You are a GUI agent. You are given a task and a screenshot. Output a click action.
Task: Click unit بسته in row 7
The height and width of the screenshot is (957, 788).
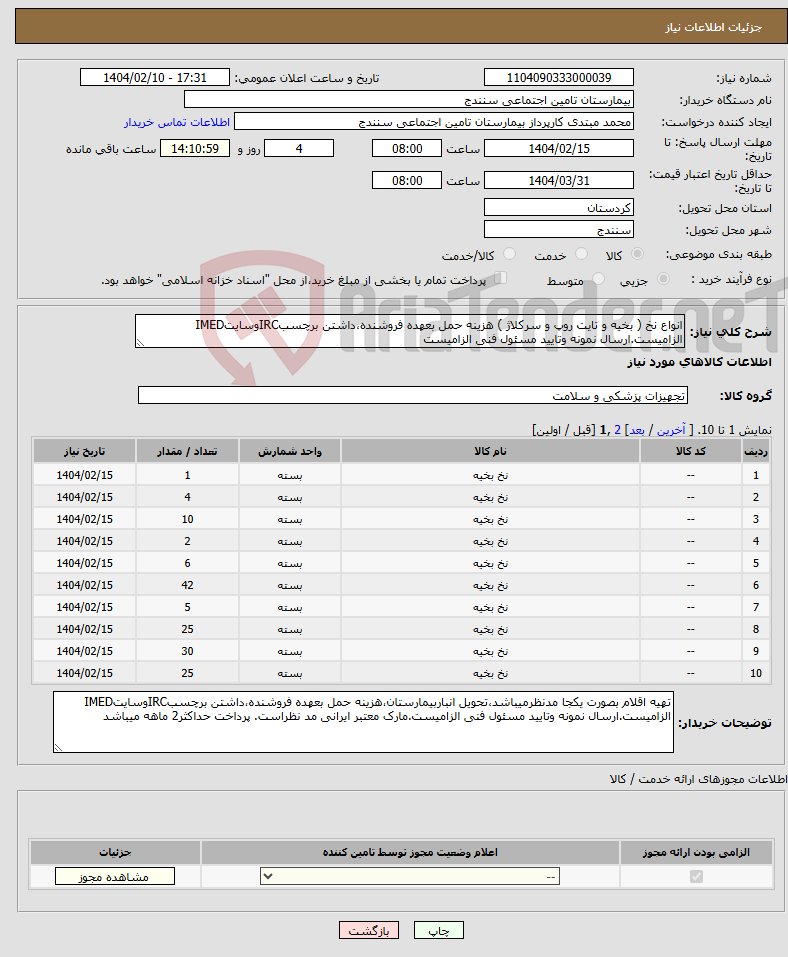[289, 607]
